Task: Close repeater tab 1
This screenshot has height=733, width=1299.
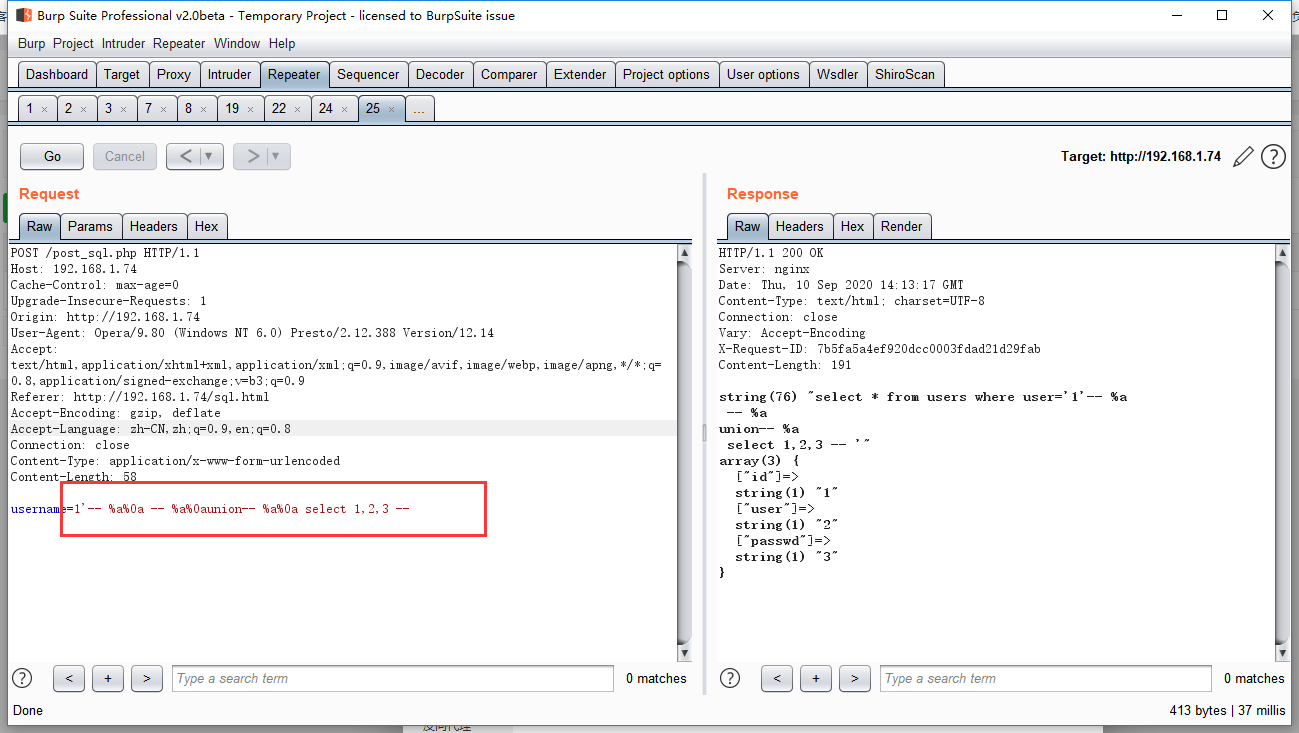Action: (44, 109)
